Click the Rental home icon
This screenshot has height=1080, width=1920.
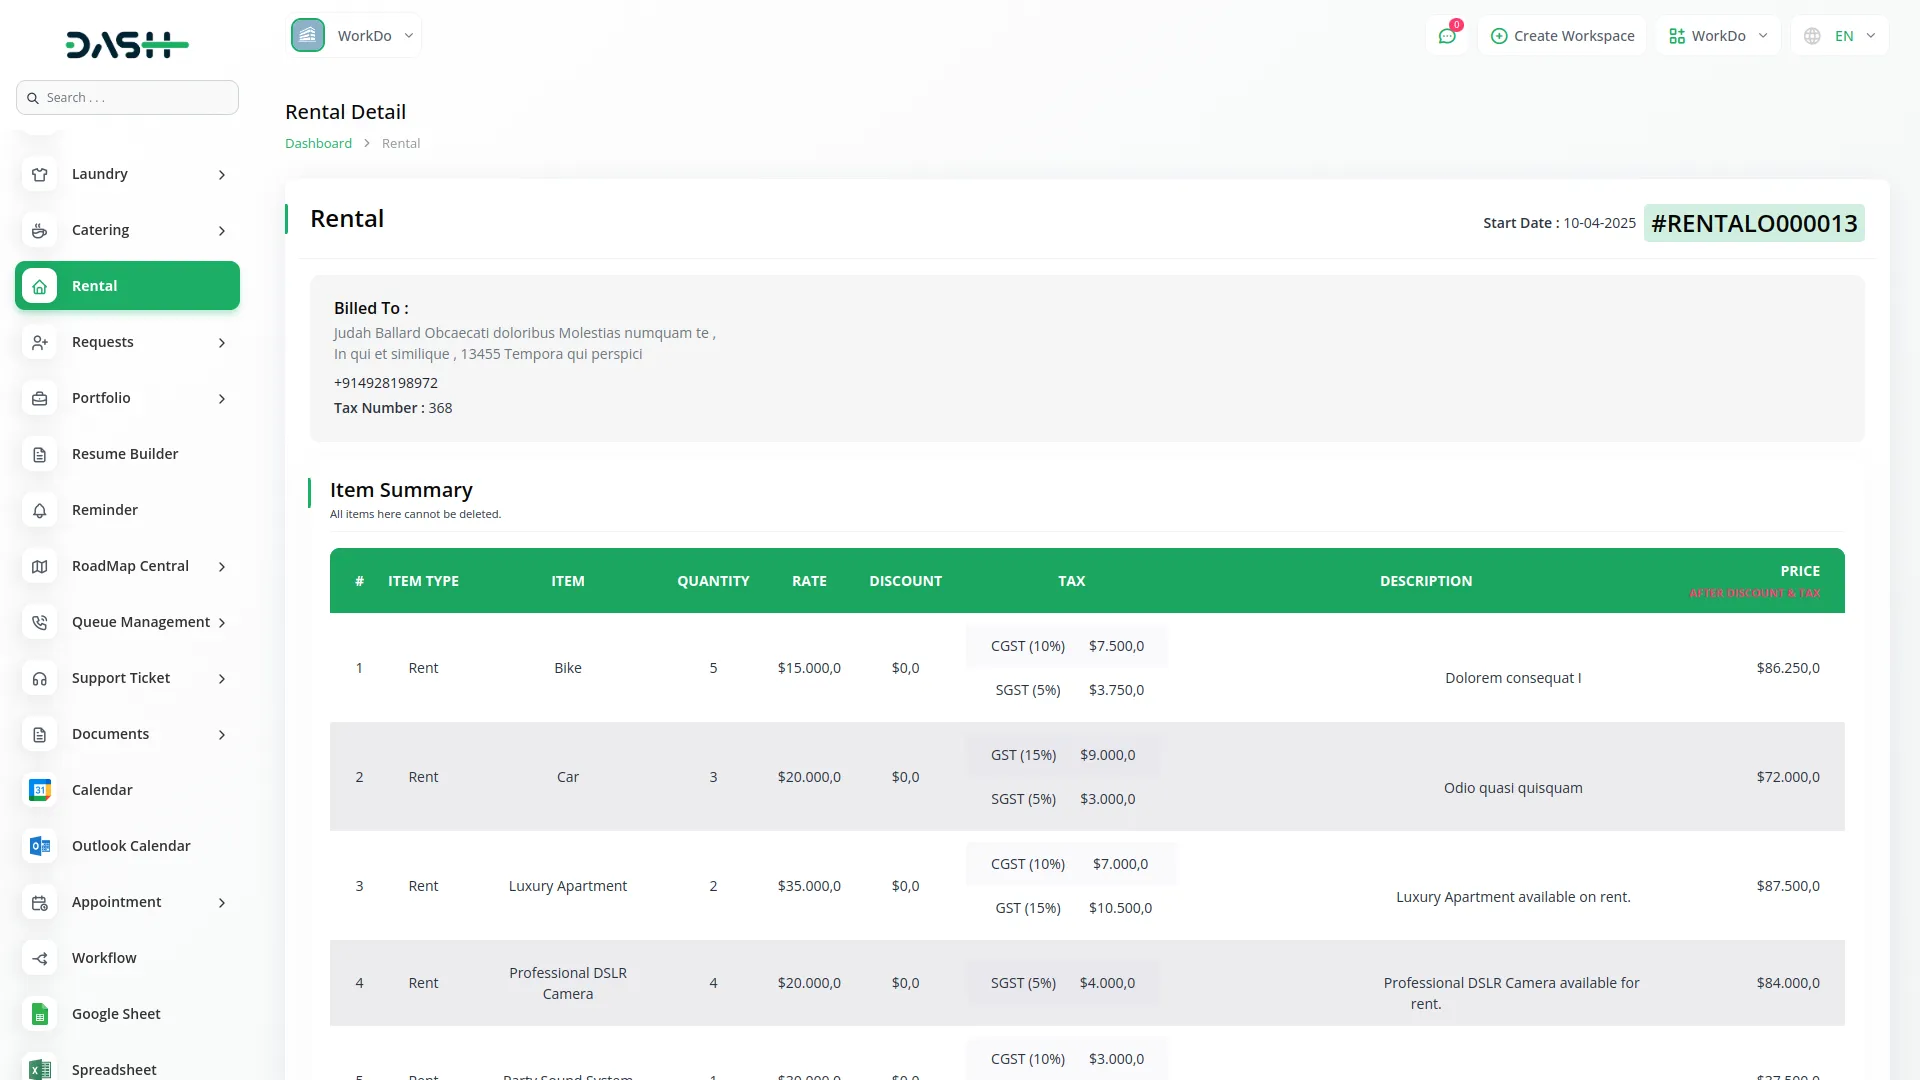pyautogui.click(x=39, y=286)
